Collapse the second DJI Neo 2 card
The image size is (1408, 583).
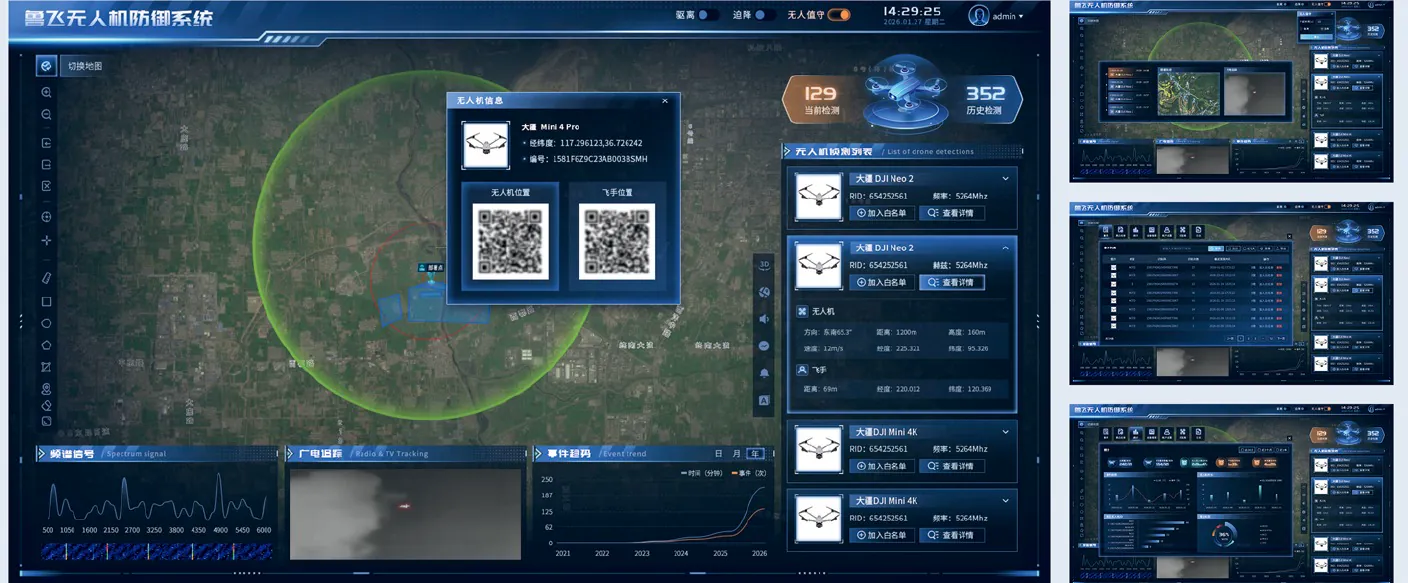click(x=1005, y=248)
